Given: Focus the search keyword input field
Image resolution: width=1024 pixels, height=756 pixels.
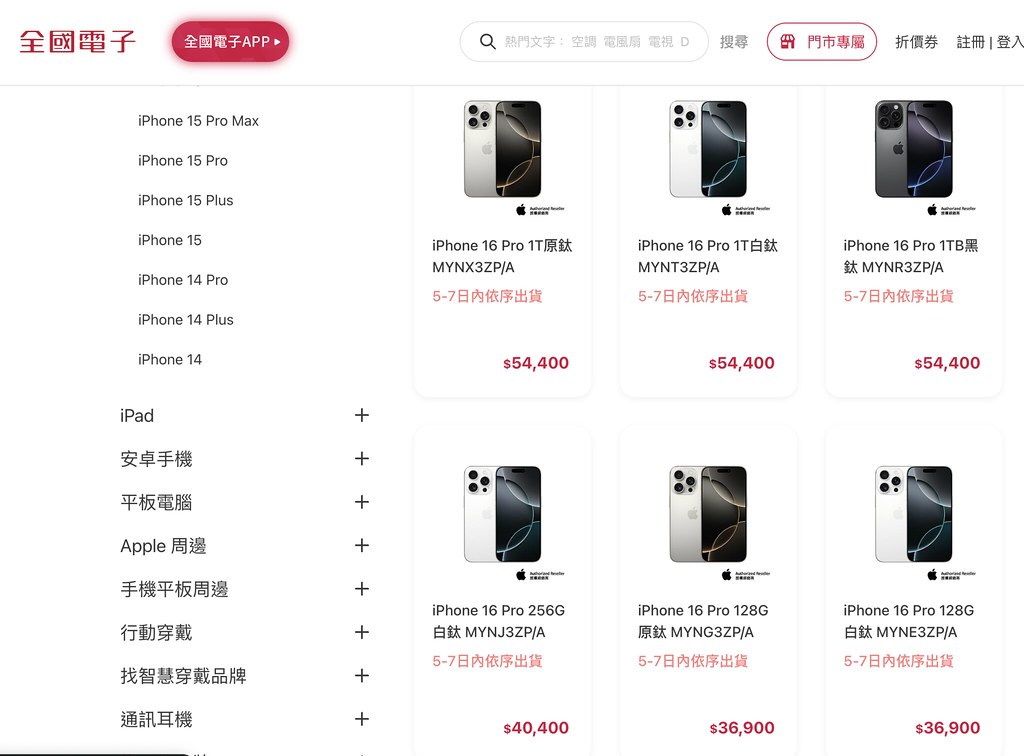Looking at the screenshot, I should [596, 42].
